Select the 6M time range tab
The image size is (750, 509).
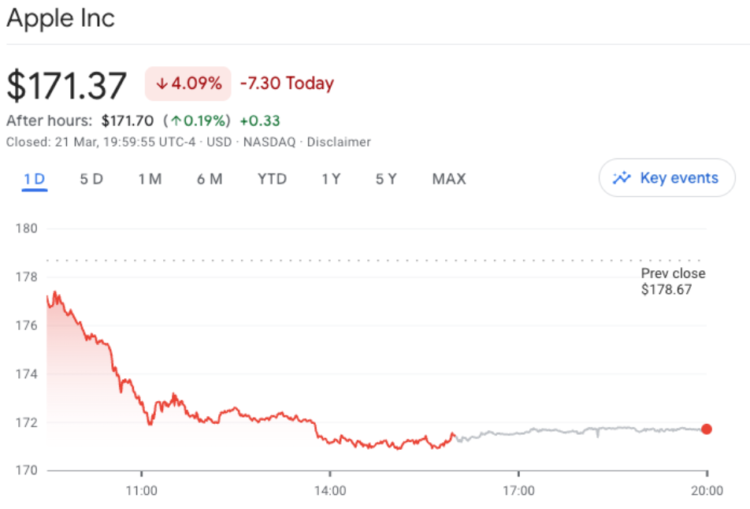(209, 179)
